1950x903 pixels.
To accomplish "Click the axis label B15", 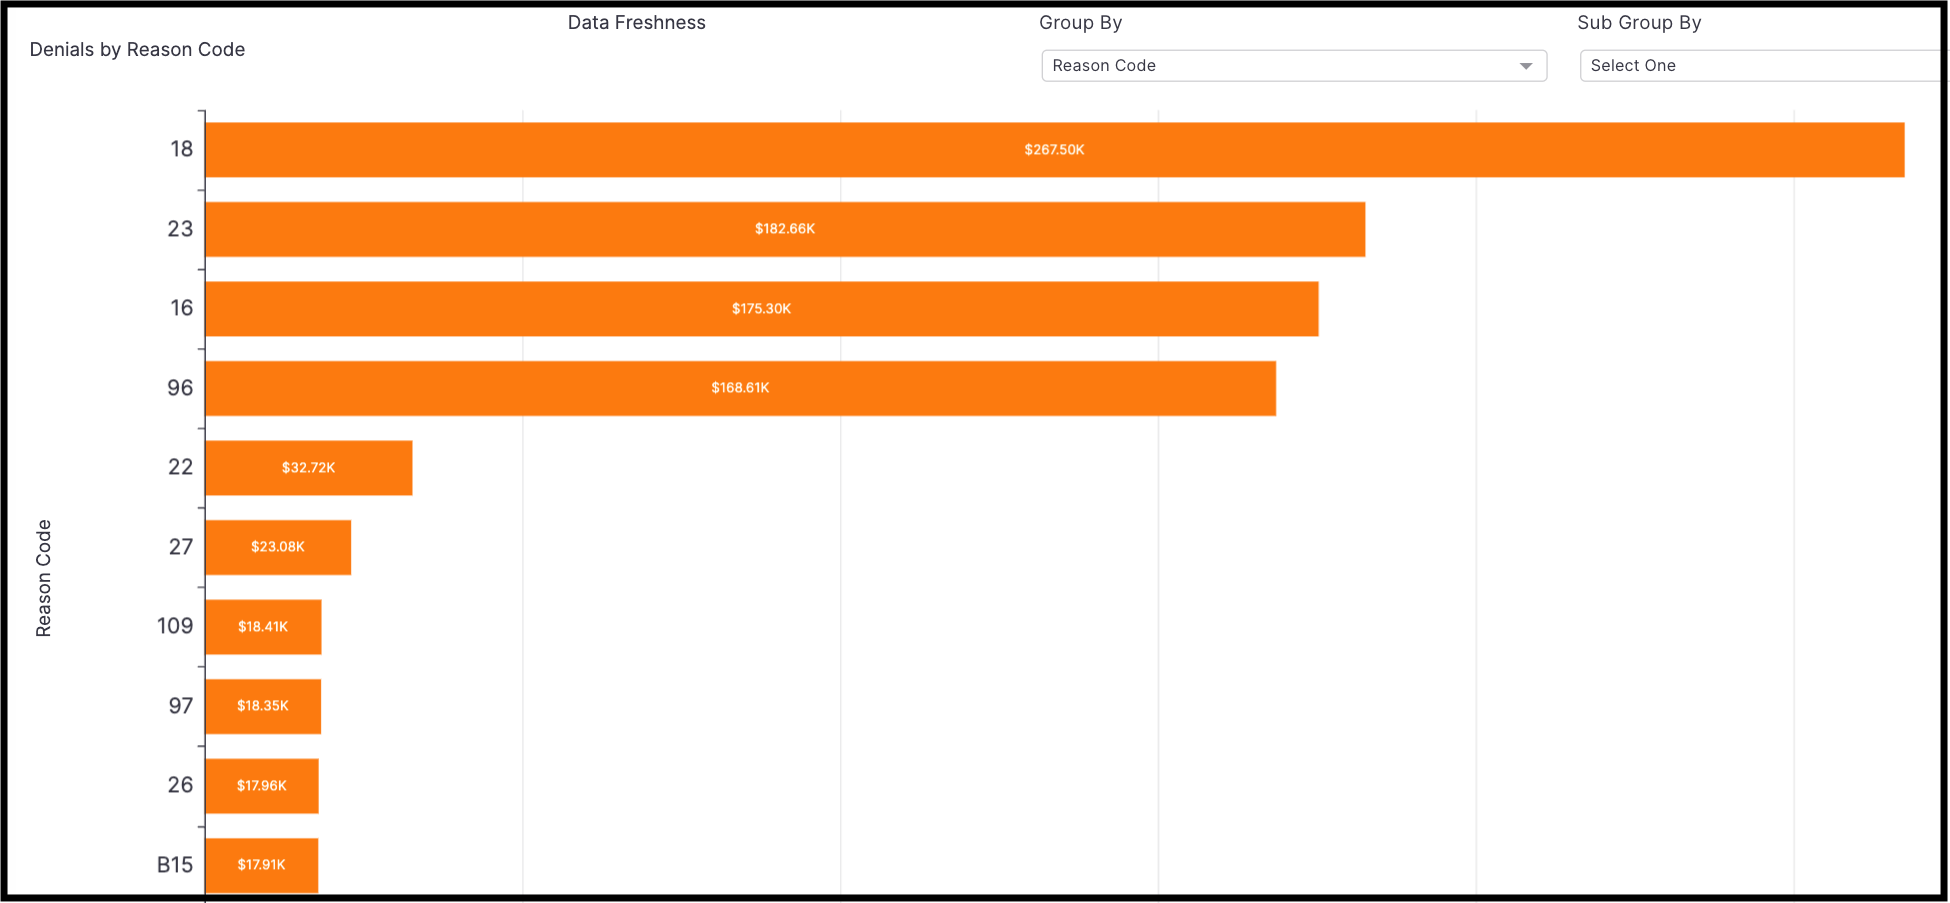I will pyautogui.click(x=175, y=865).
